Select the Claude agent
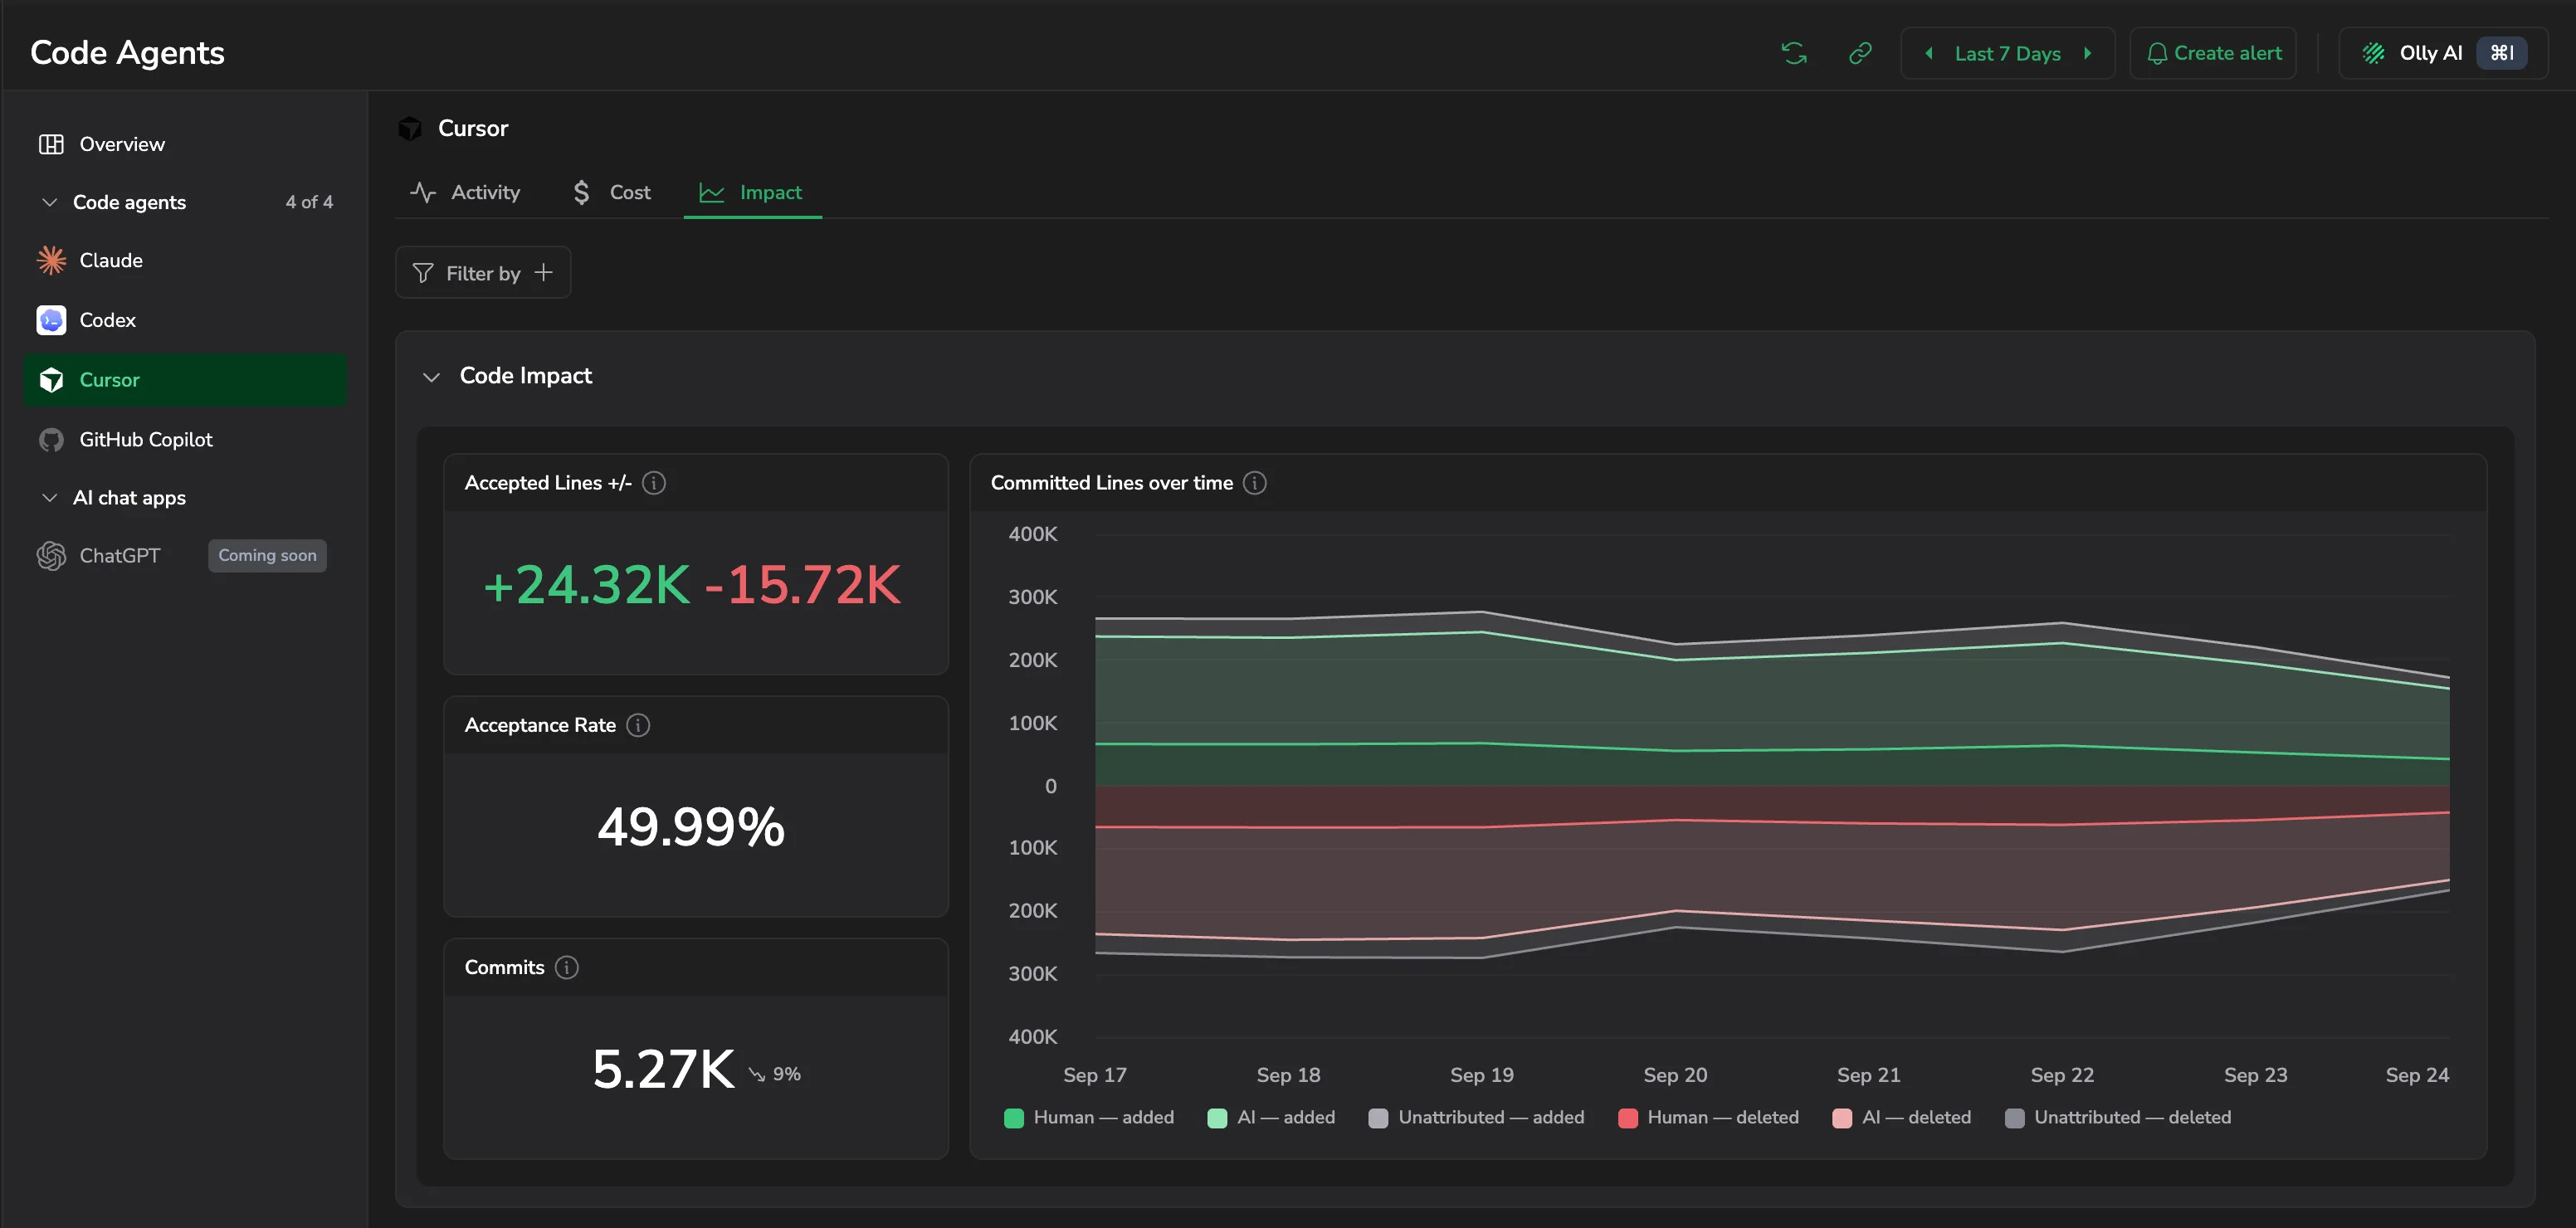2576x1228 pixels. pos(185,260)
